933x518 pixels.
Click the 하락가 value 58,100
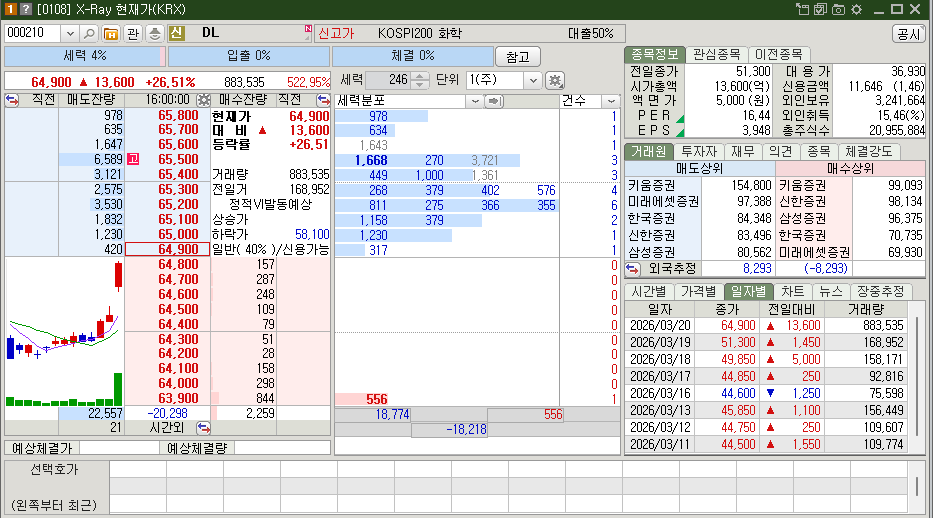coord(312,234)
